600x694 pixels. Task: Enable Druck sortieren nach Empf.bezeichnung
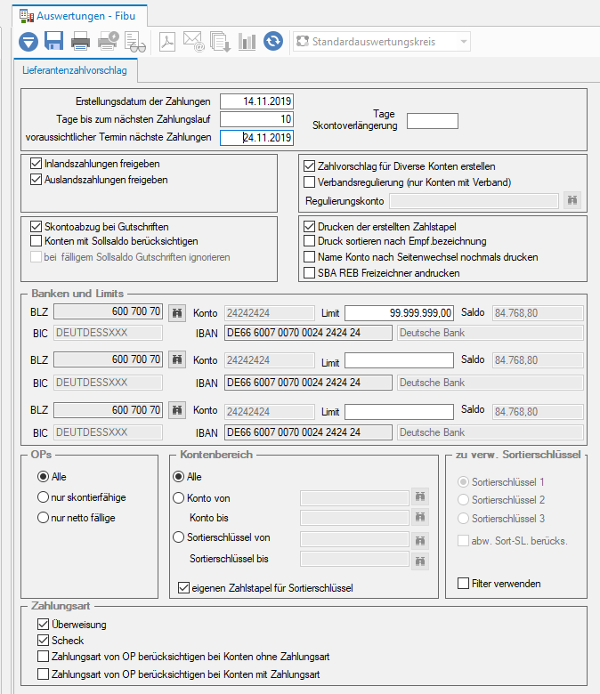(x=309, y=241)
